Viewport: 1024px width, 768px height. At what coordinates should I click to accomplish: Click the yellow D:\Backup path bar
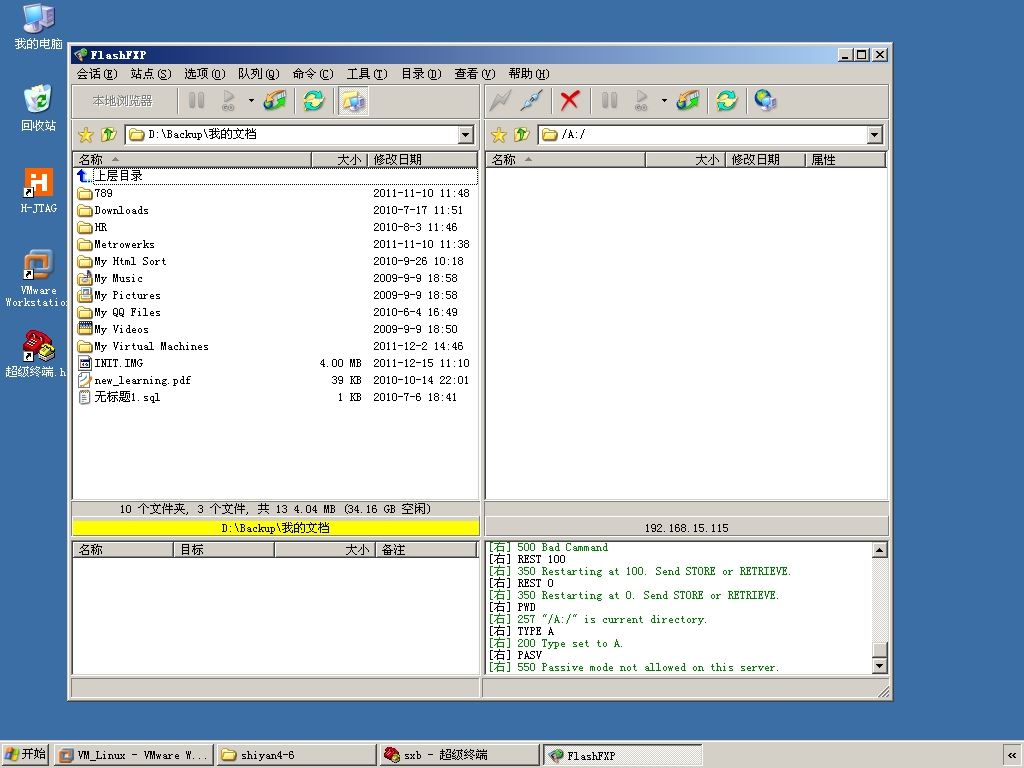276,528
